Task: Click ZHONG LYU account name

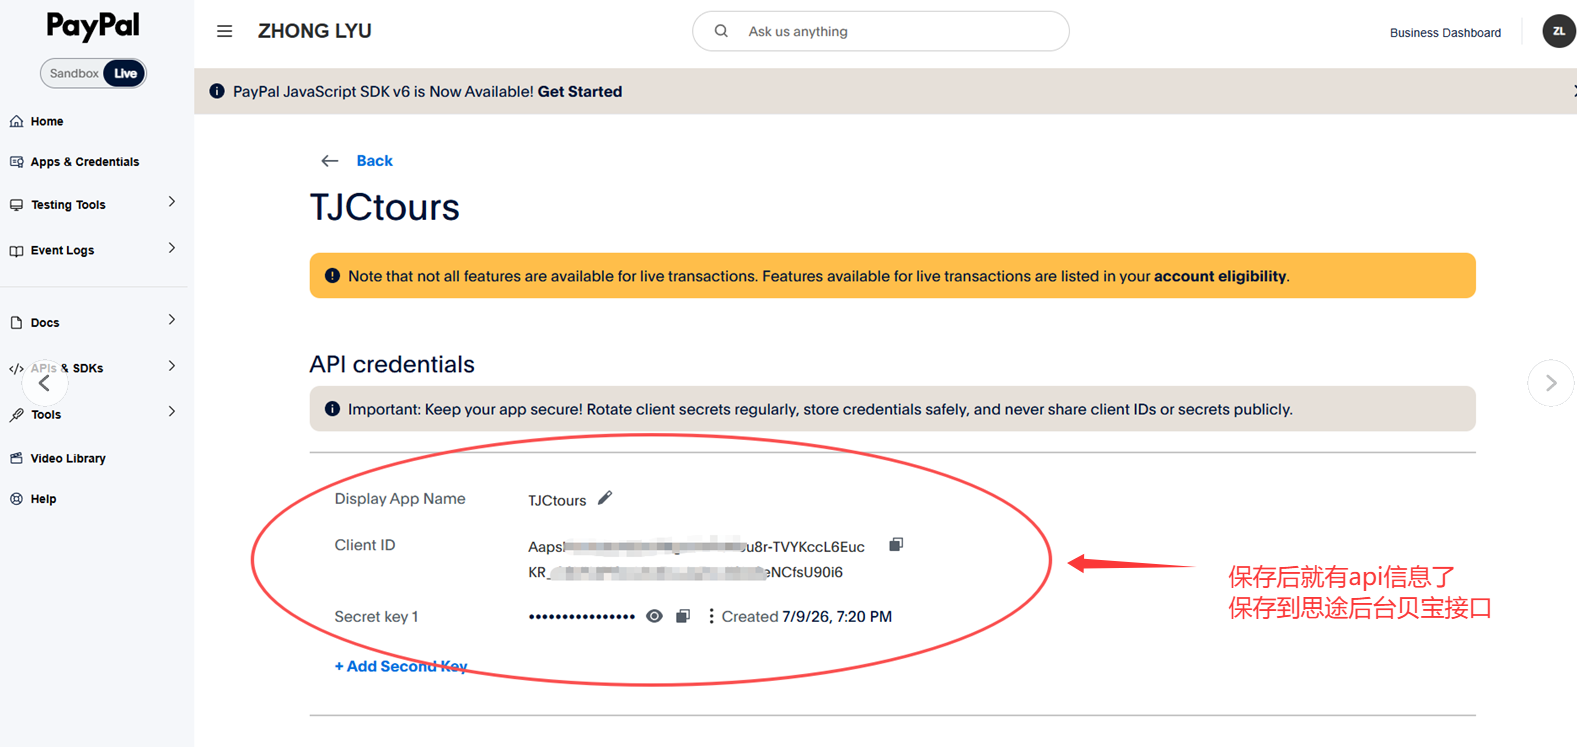Action: [x=315, y=31]
